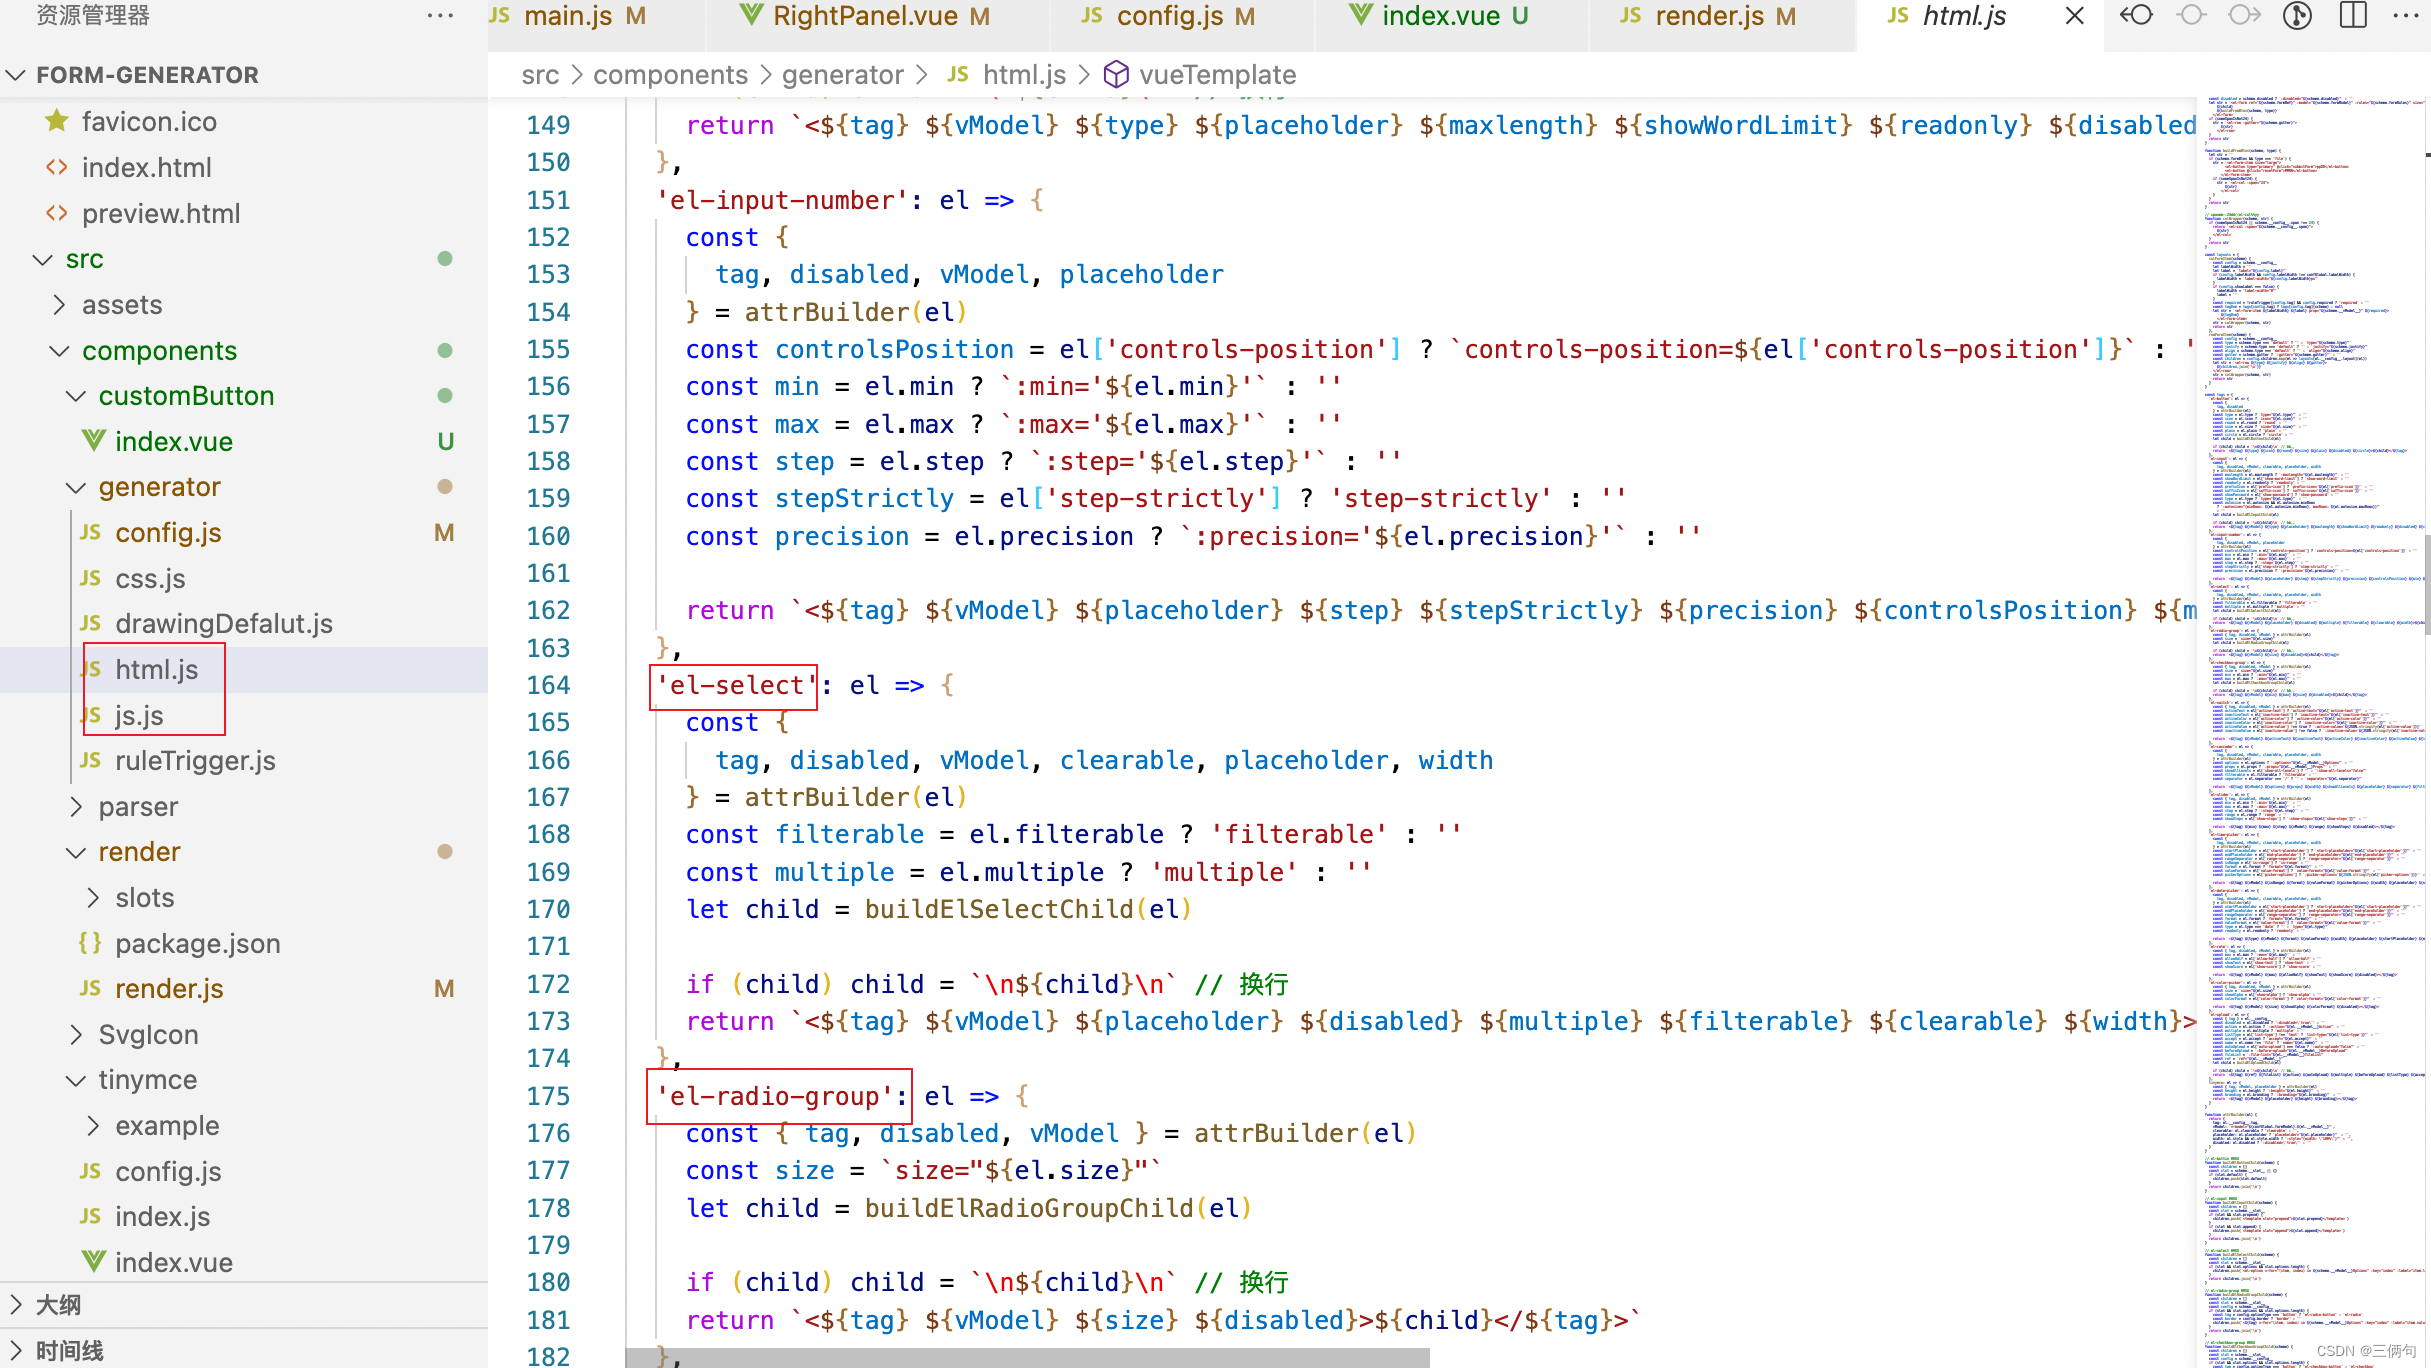
Task: Open config.js under generator folder
Action: pyautogui.click(x=168, y=533)
